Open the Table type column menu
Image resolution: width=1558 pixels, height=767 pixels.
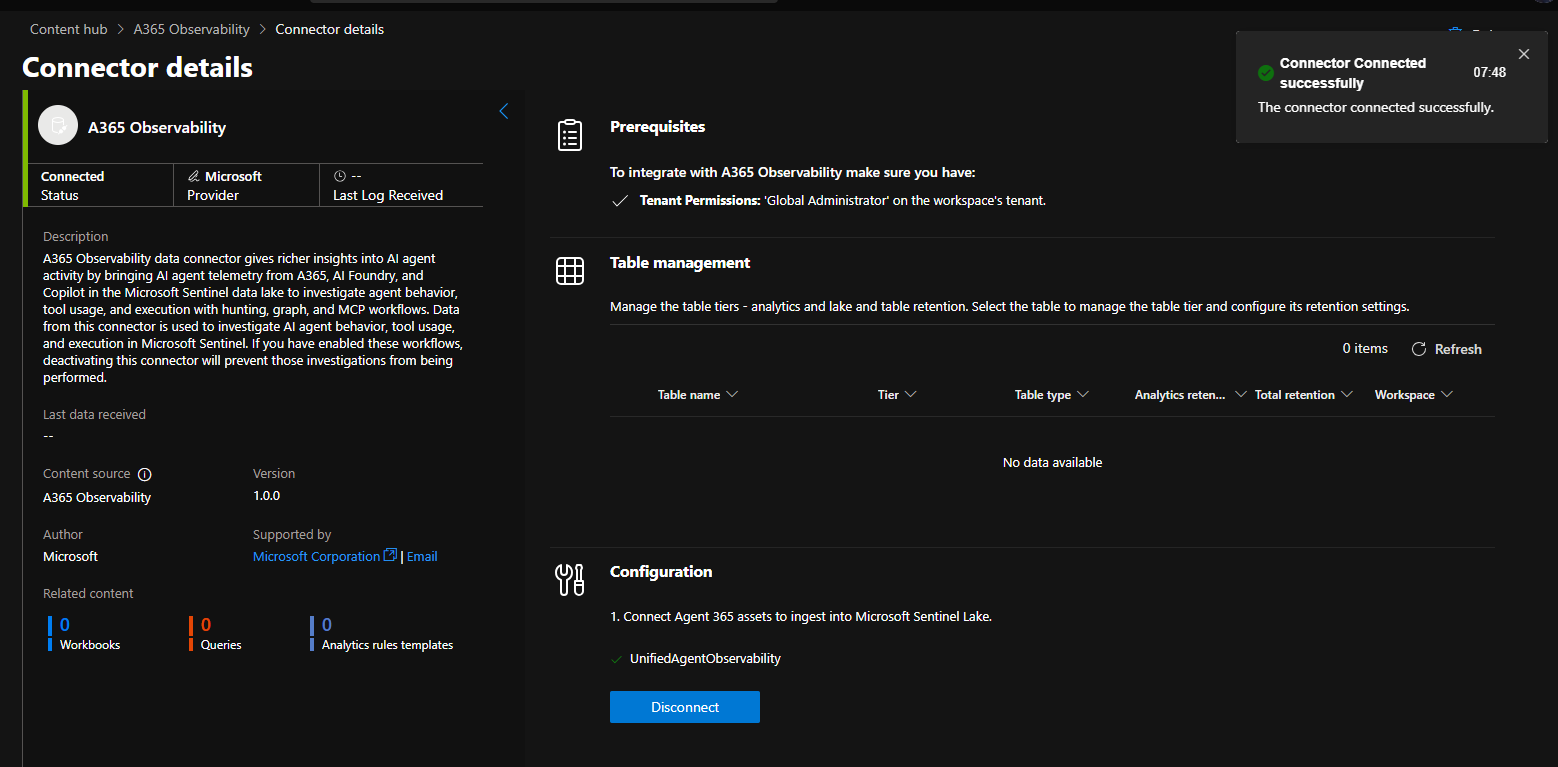coord(1083,394)
